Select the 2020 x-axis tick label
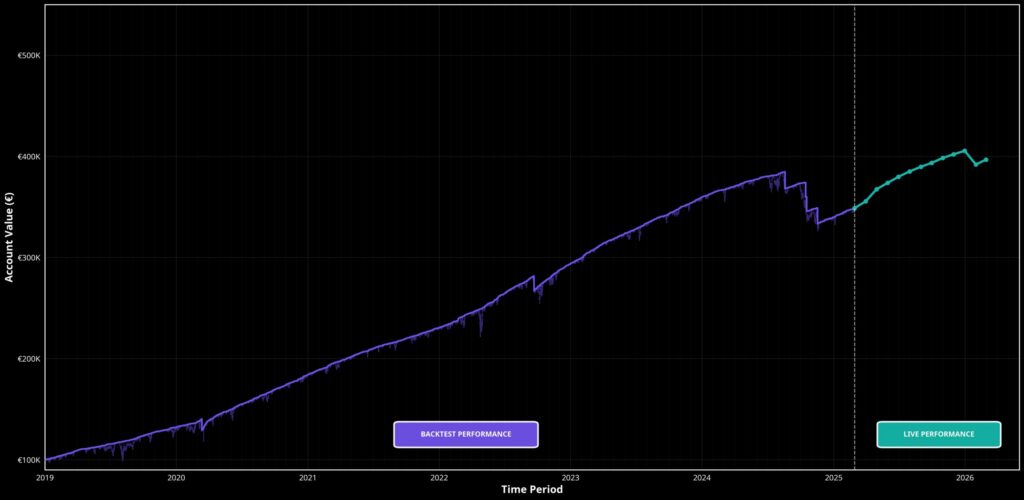Screen dimensions: 1024x500 click(176, 478)
